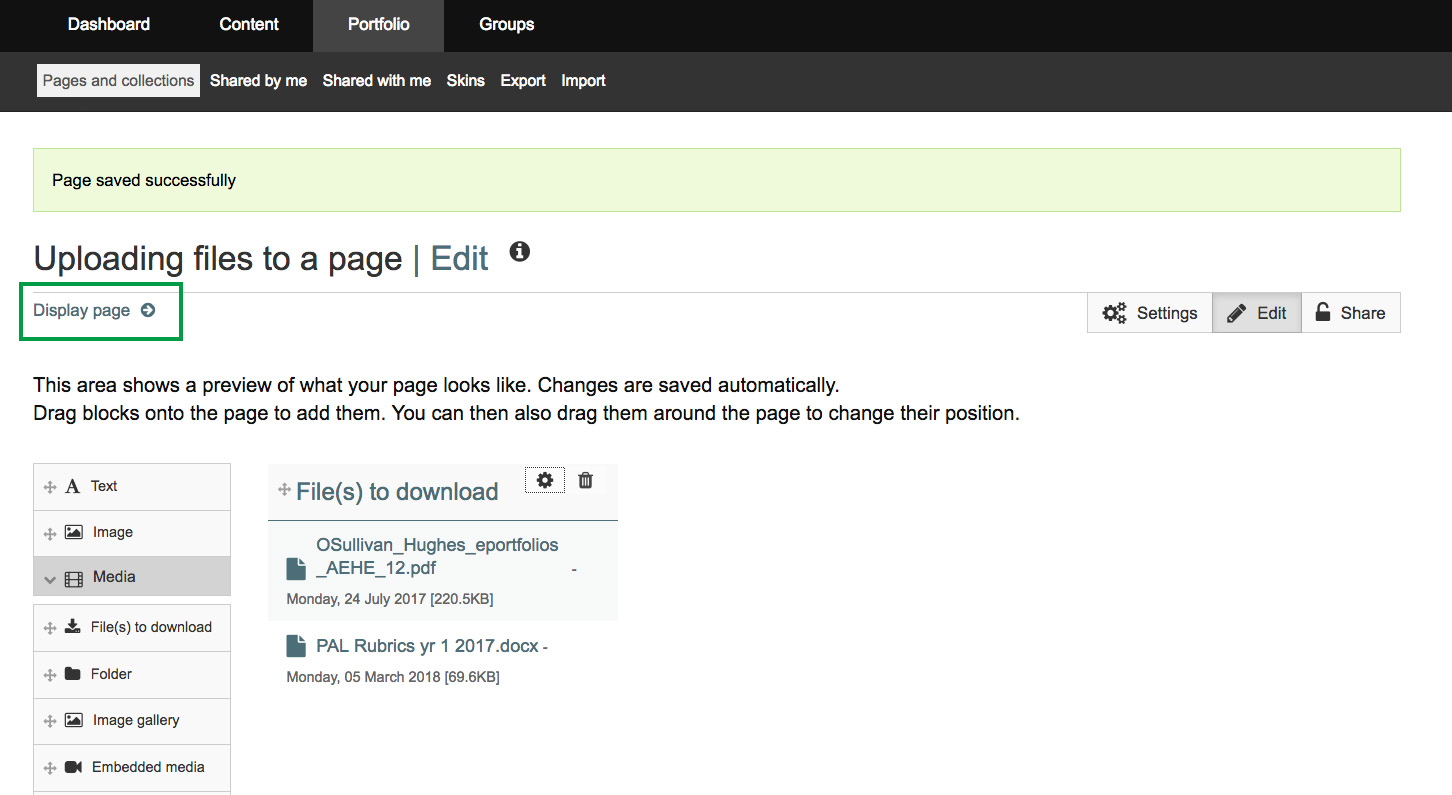
Task: Click the Image gallery picture icon
Action: point(74,720)
